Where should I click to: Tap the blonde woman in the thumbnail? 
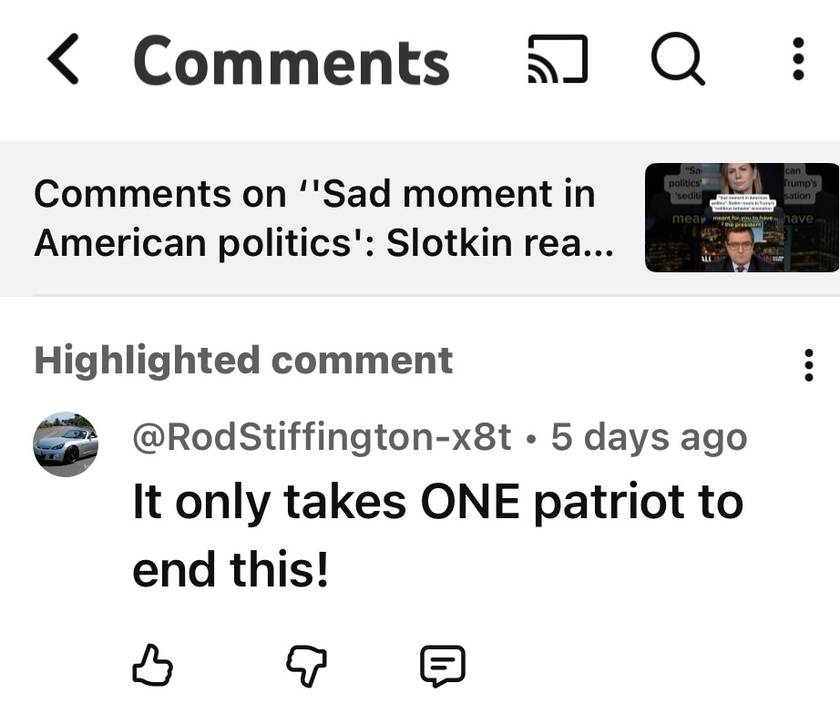coord(741,180)
